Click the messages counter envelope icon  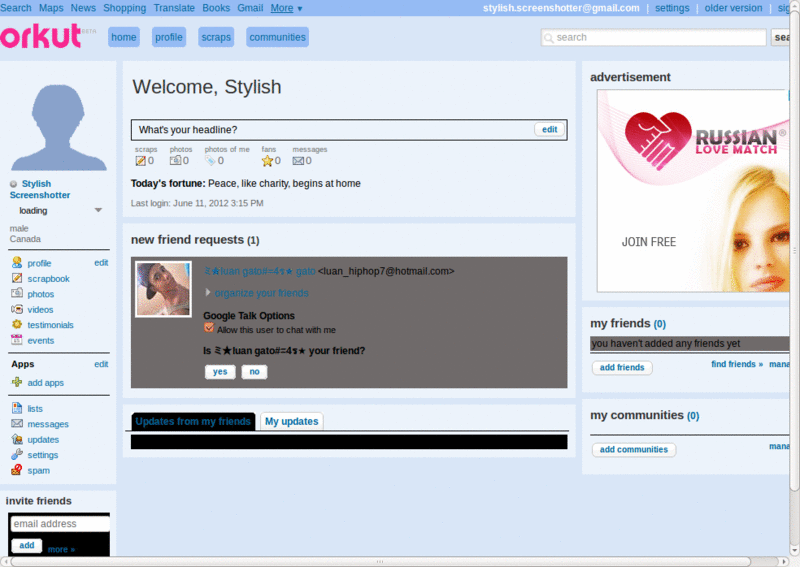coord(298,161)
